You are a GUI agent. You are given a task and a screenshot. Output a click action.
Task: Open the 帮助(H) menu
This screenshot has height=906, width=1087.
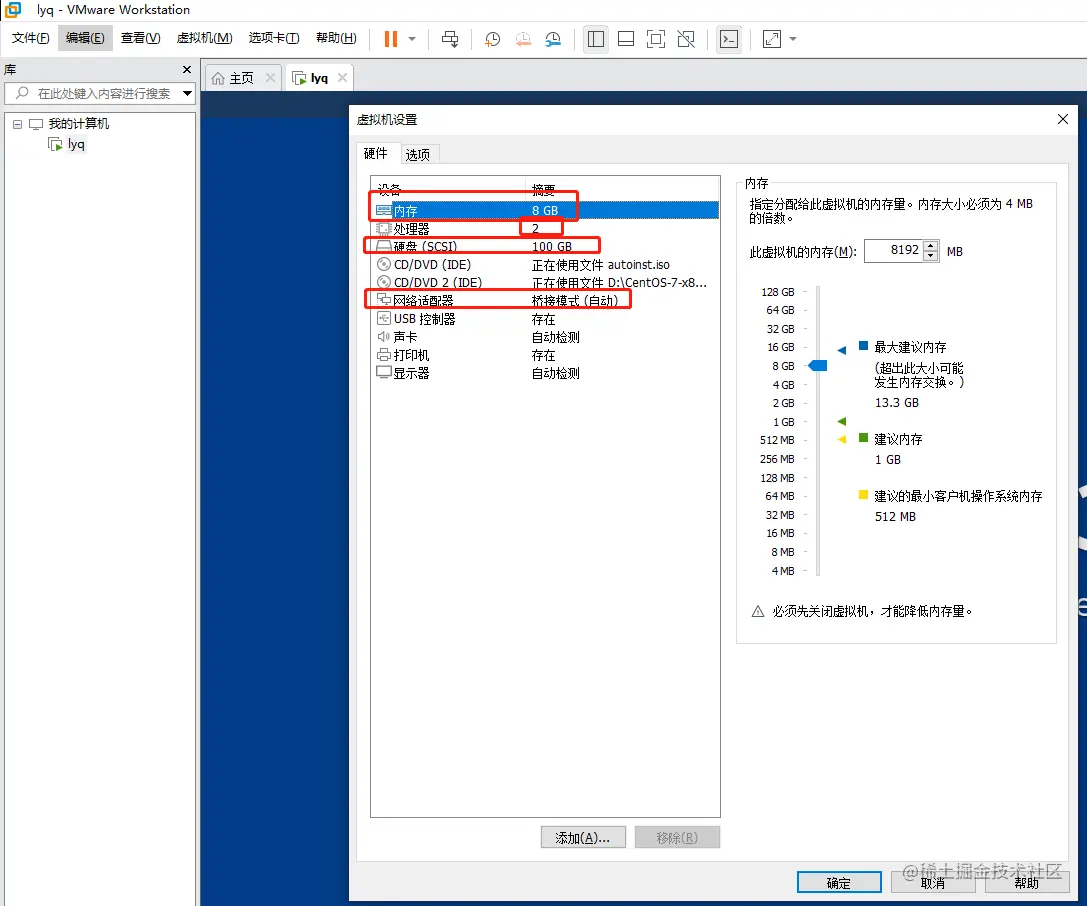coord(336,38)
